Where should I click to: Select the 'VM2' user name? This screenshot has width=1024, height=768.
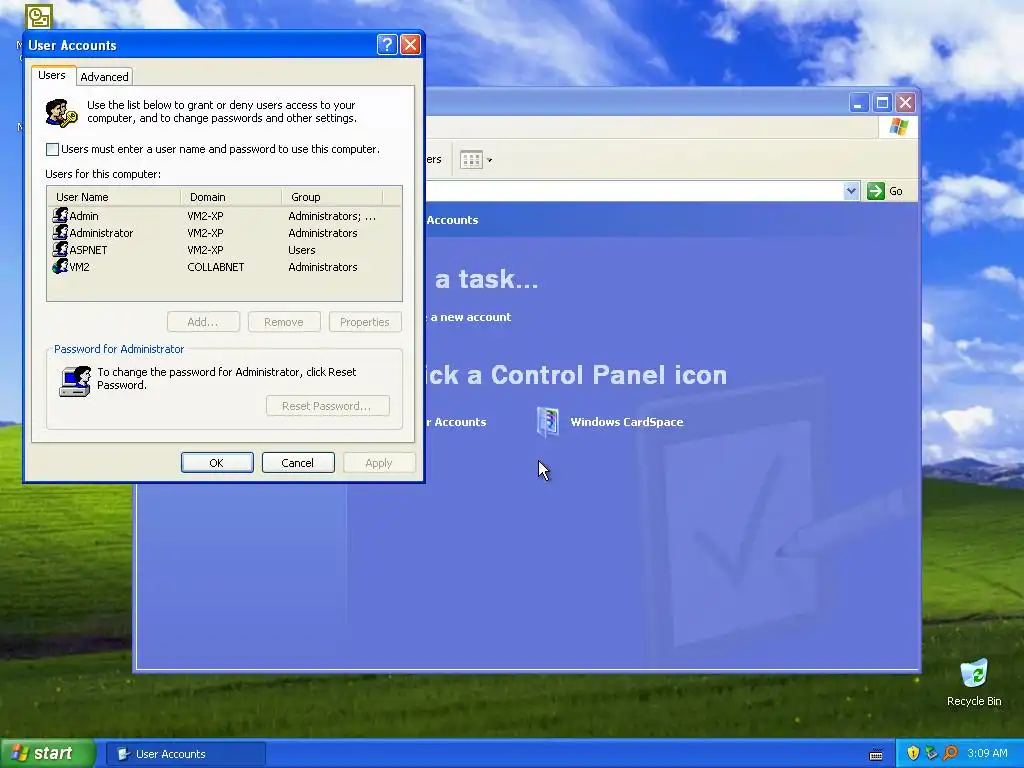(x=80, y=267)
